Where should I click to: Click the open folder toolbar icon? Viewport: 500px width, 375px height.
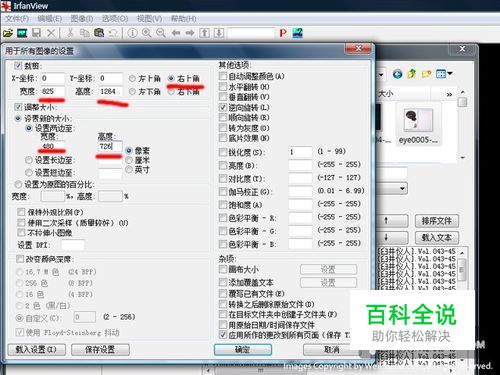pyautogui.click(x=8, y=33)
